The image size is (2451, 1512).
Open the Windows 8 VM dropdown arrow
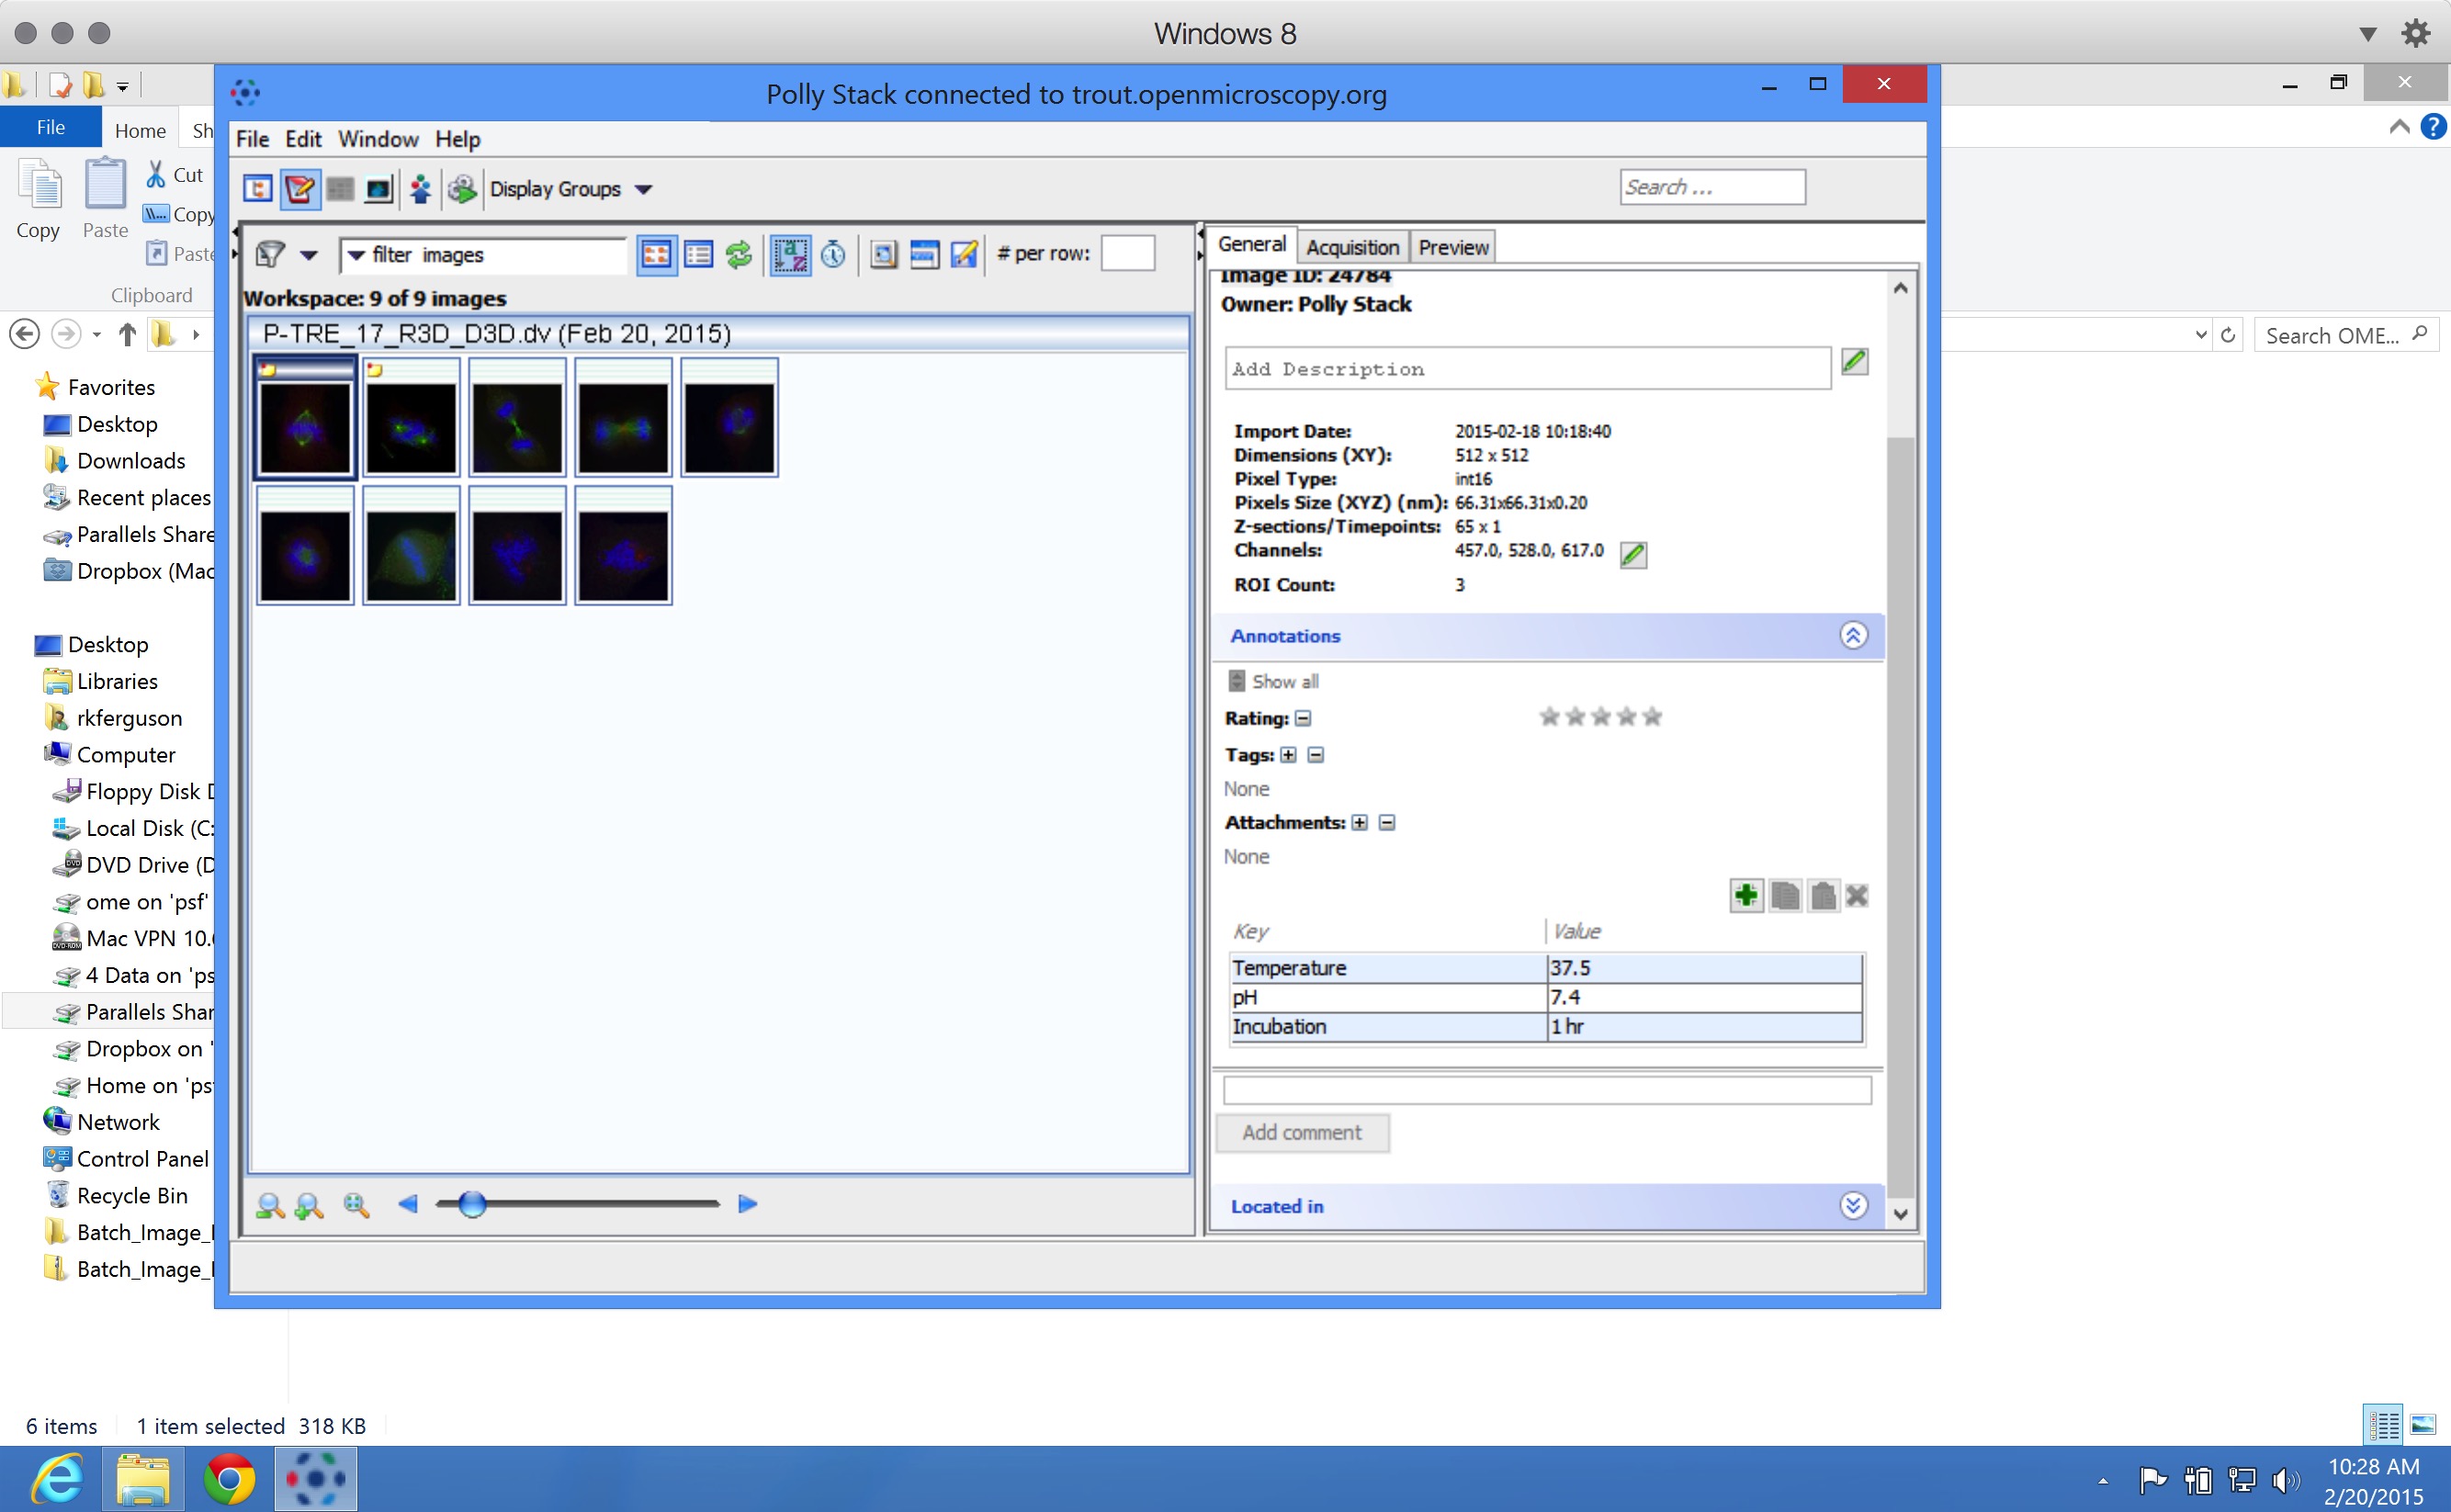tap(2367, 34)
